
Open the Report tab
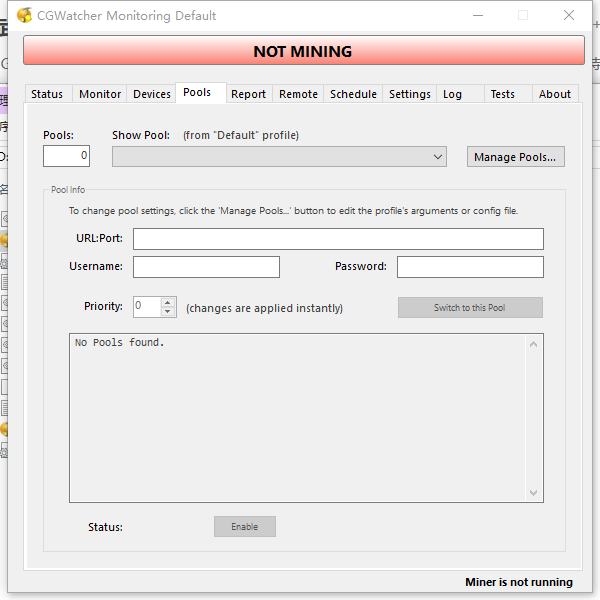pos(249,94)
